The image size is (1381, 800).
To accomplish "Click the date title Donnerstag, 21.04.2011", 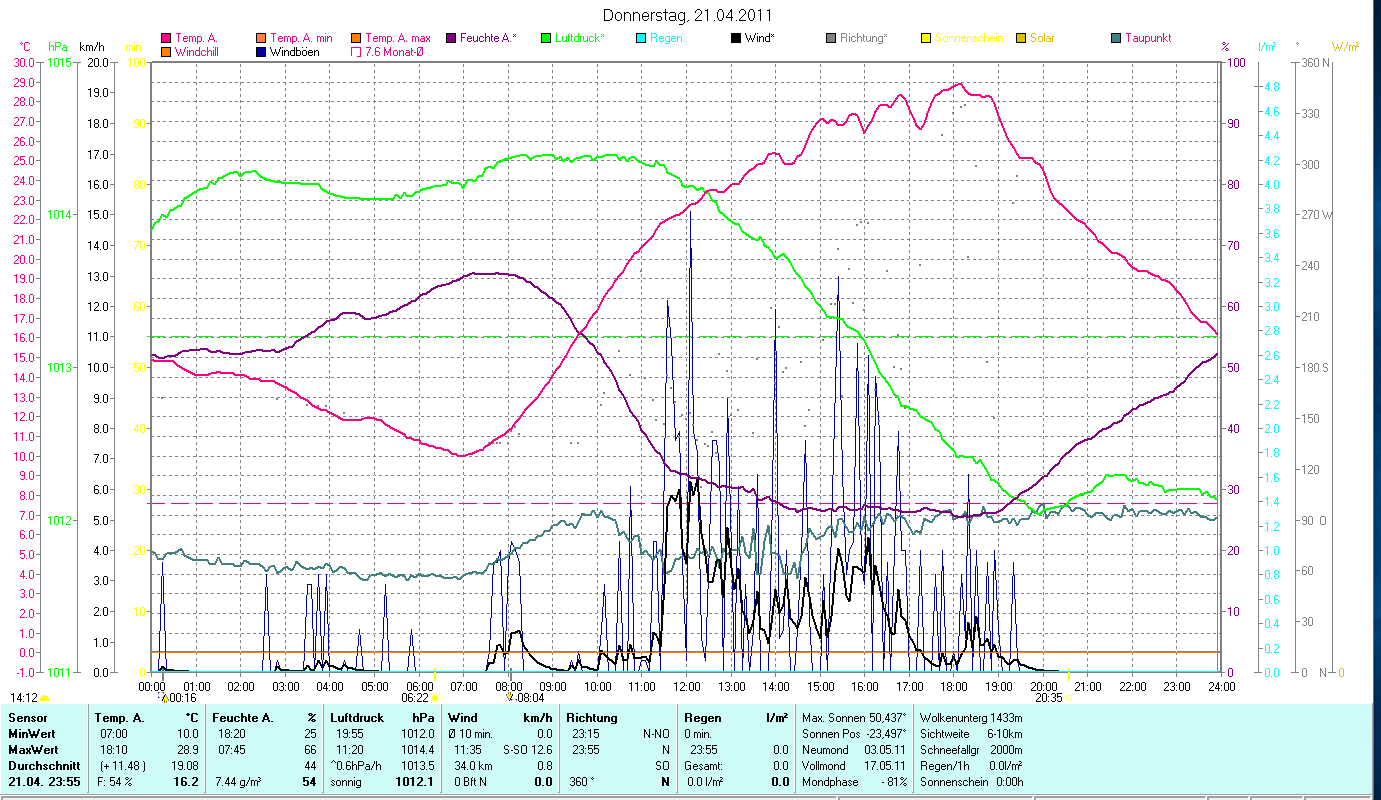I will pyautogui.click(x=688, y=15).
